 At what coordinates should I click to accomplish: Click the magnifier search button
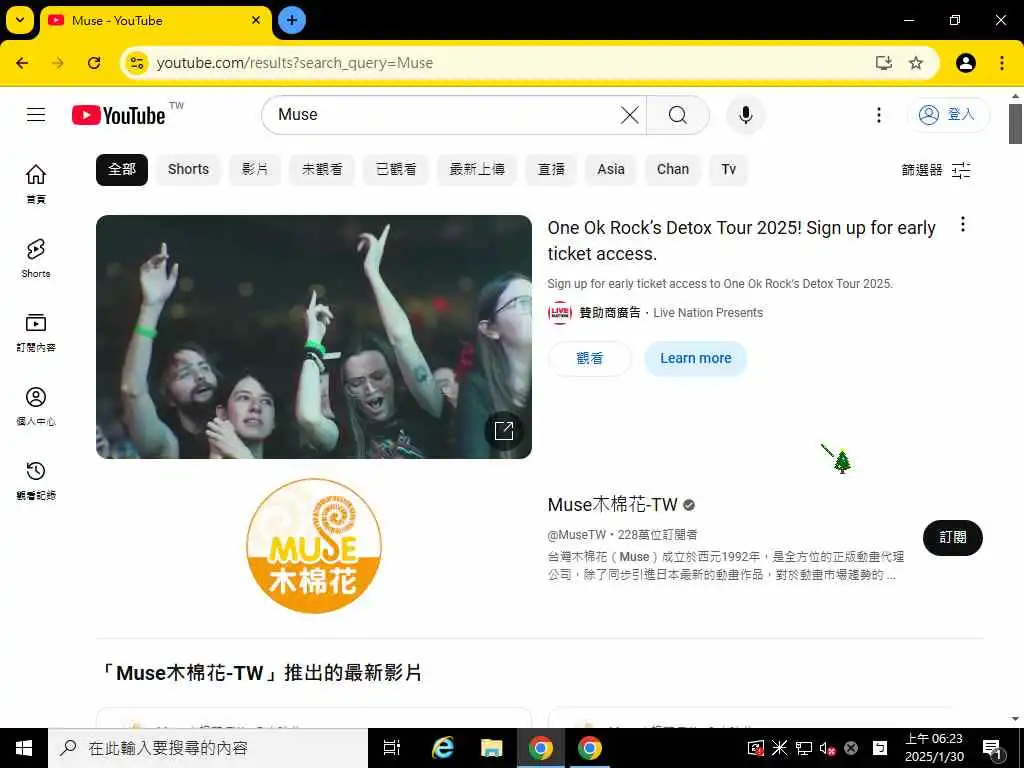pos(678,116)
